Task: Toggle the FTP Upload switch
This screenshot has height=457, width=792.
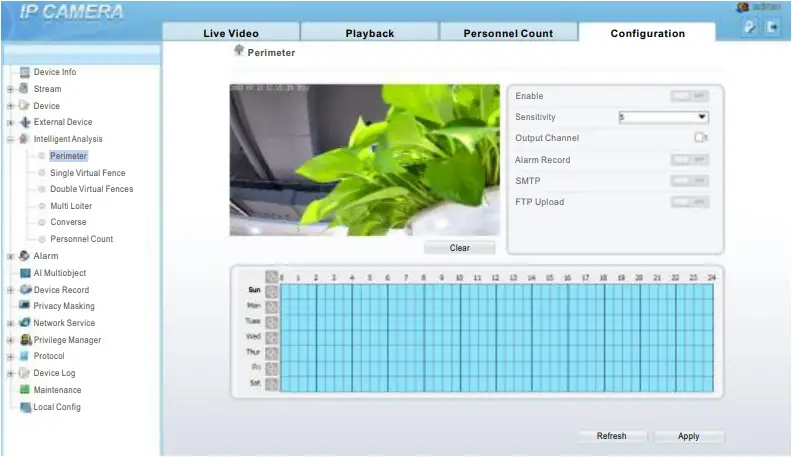Action: point(689,202)
